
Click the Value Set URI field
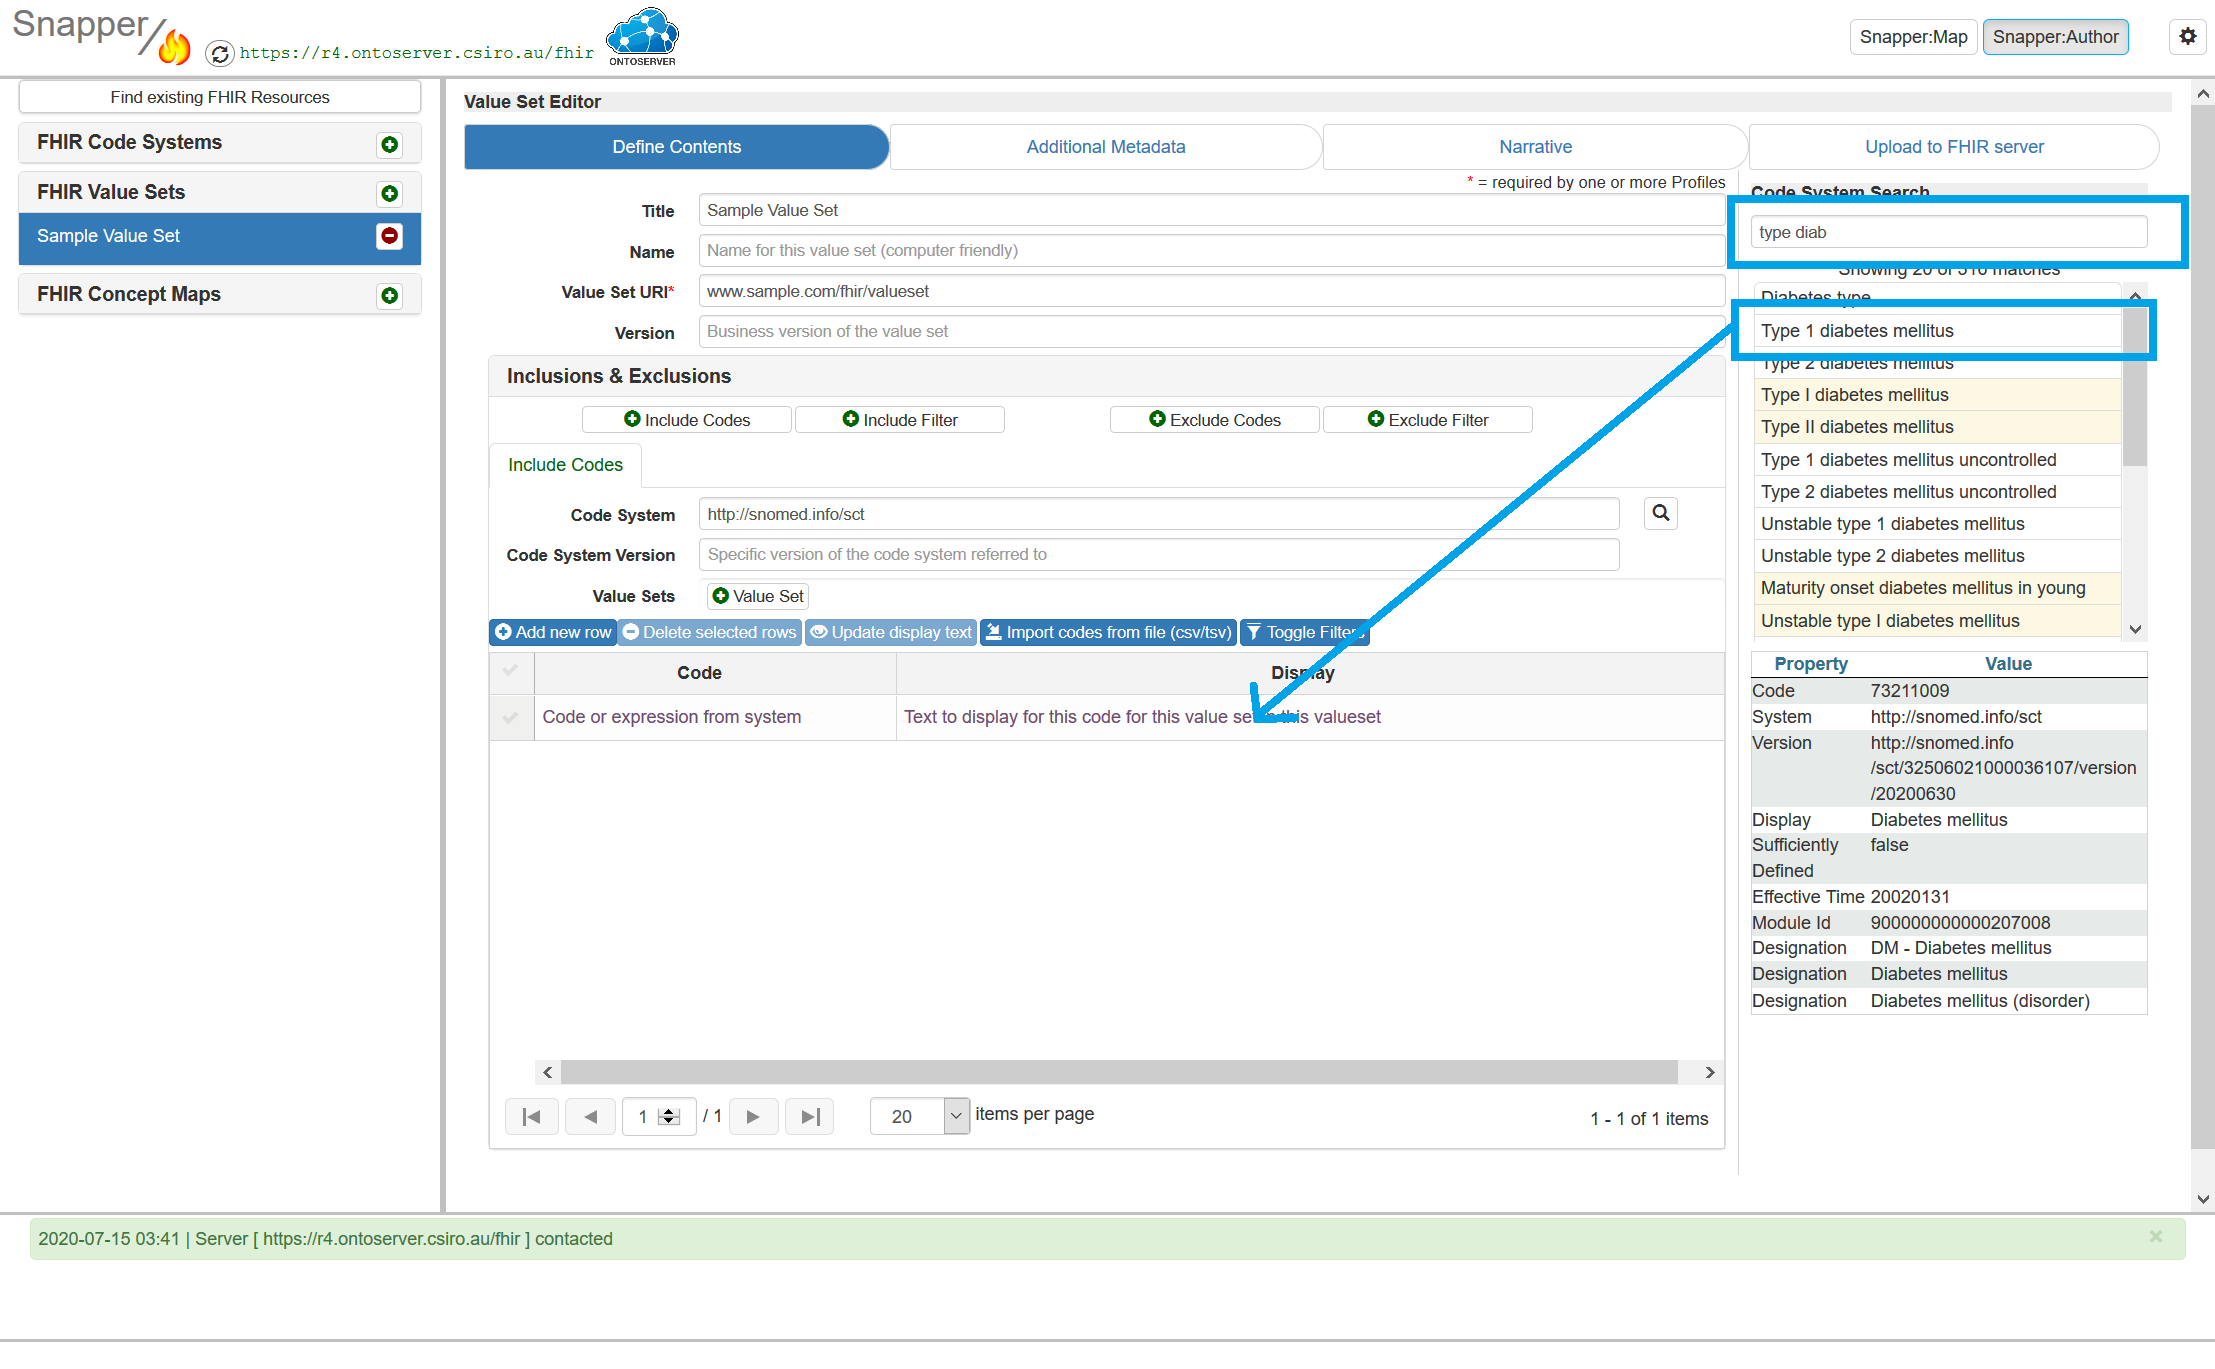tap(1212, 291)
